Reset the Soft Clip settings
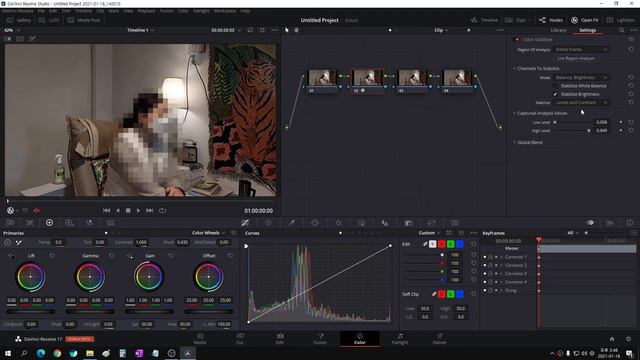 pos(473,293)
